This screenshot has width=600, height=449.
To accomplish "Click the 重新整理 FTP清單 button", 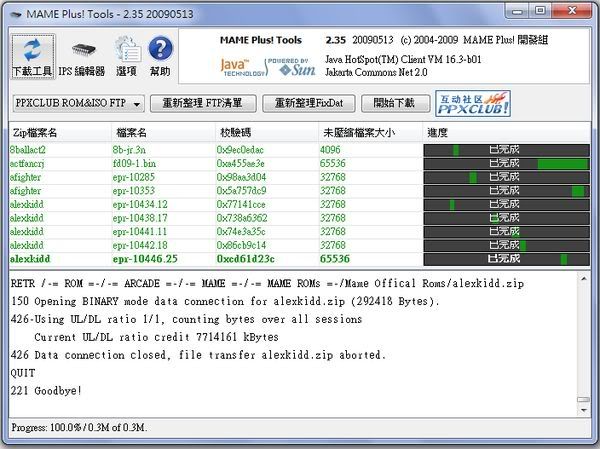I will (x=203, y=103).
